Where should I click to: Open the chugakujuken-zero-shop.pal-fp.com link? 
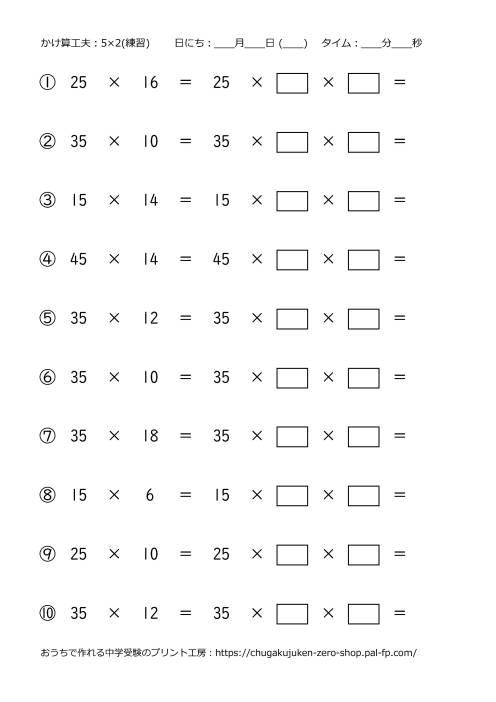click(x=316, y=653)
